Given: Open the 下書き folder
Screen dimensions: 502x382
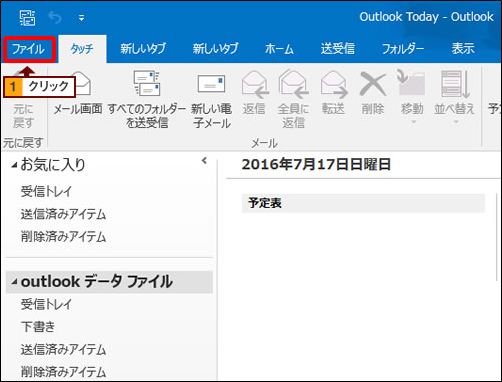Looking at the screenshot, I should pos(38,327).
